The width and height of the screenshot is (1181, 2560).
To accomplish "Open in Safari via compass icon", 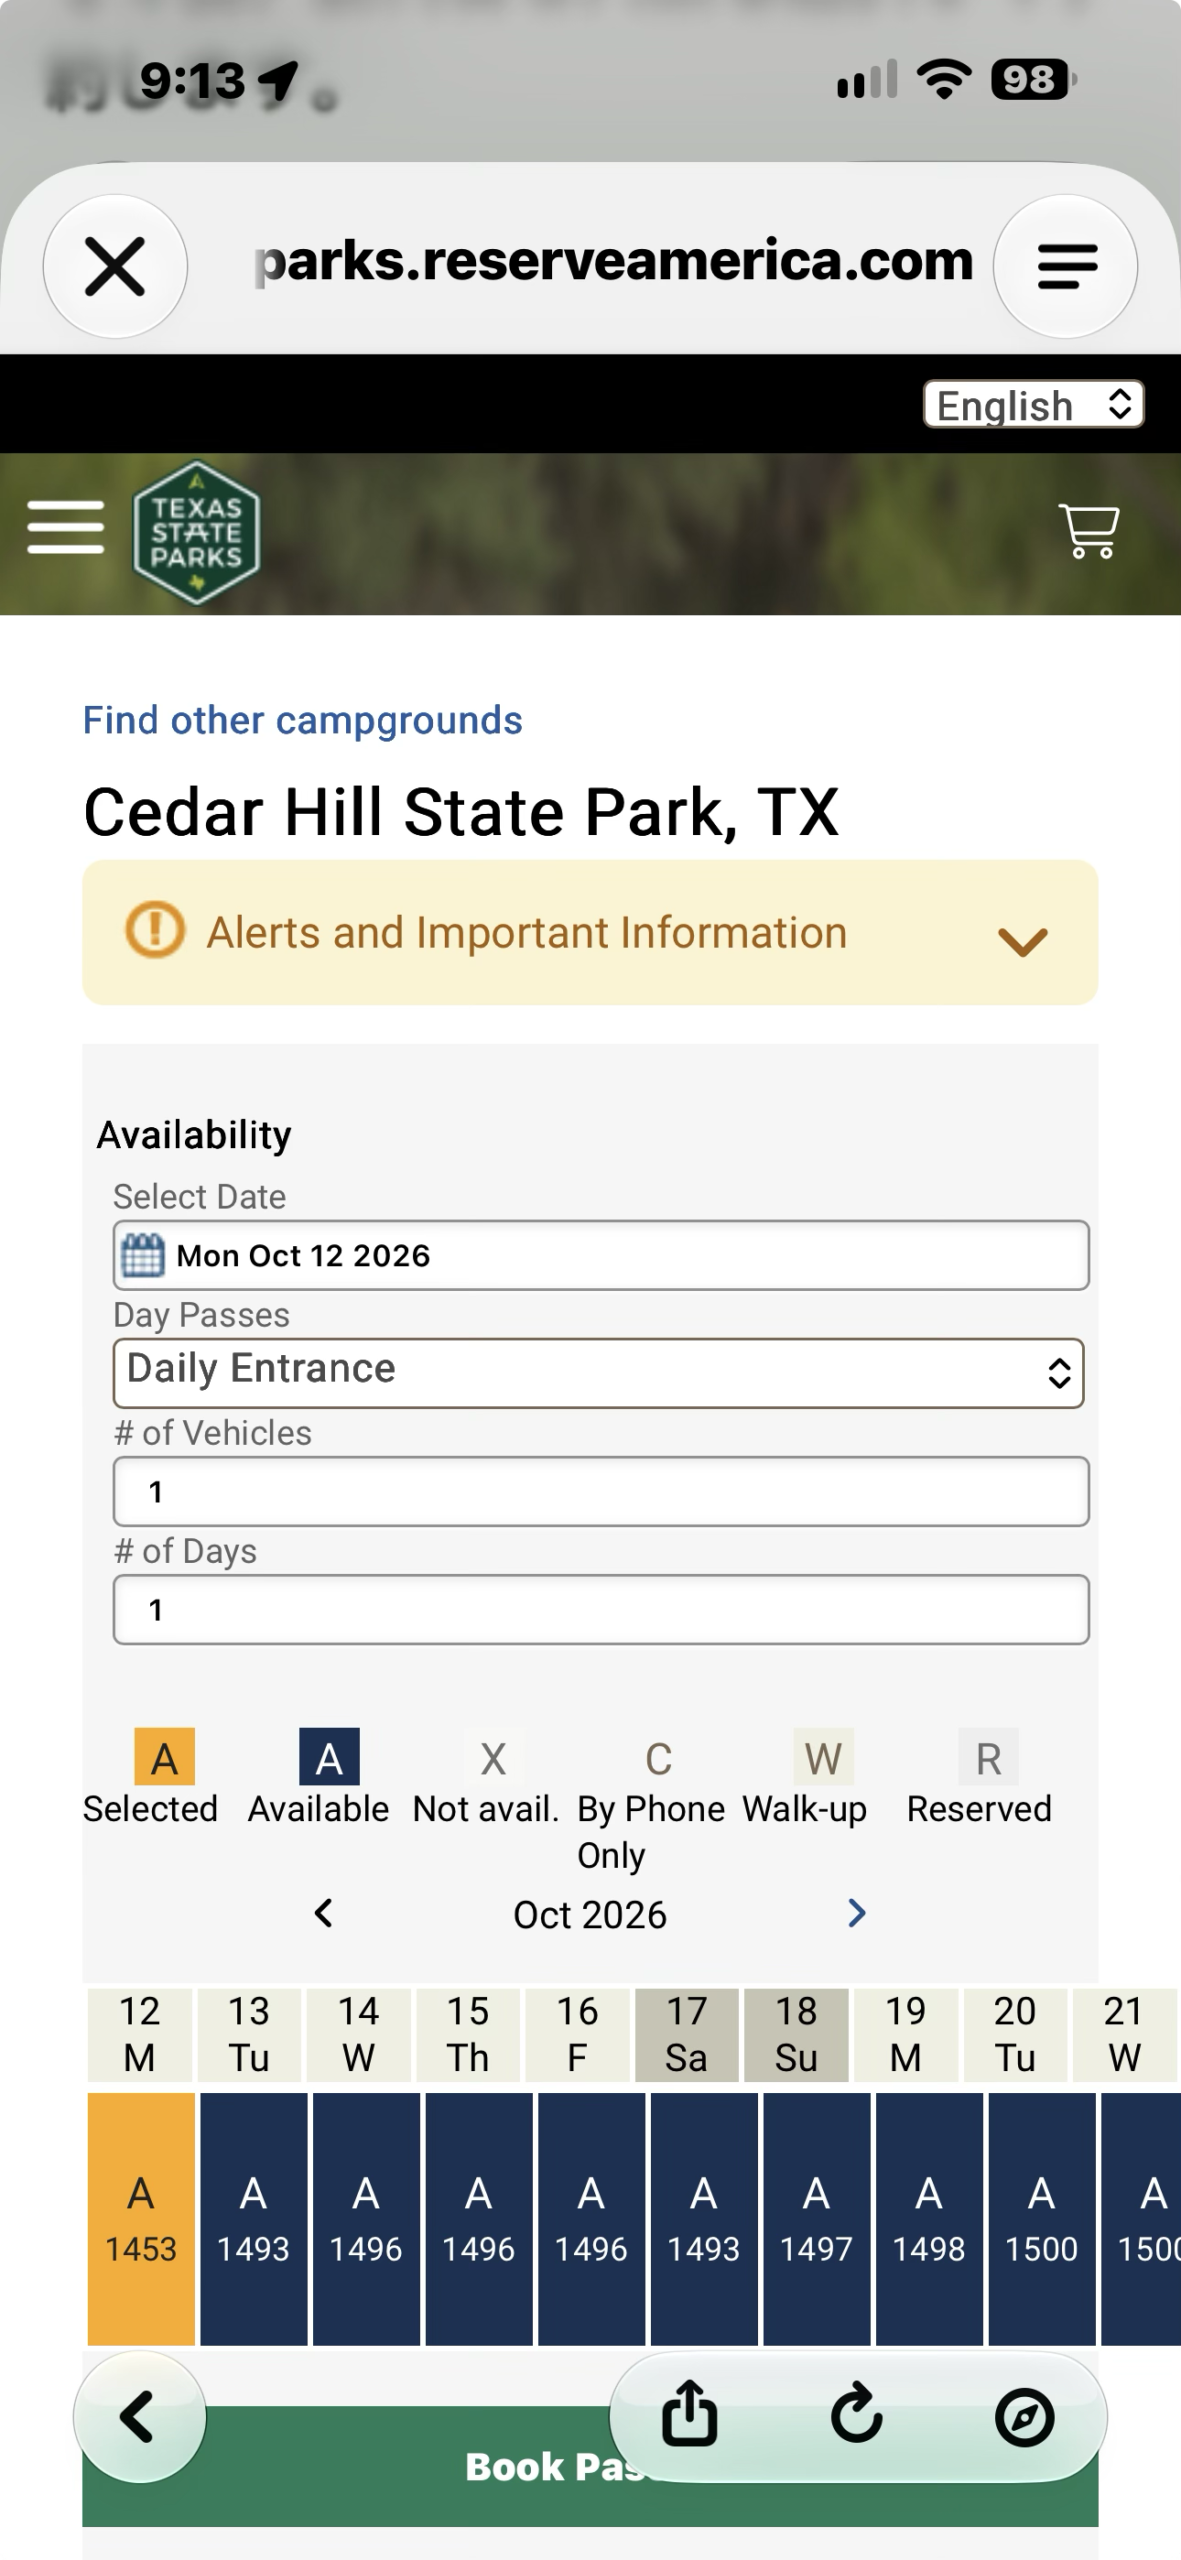I will point(1025,2418).
